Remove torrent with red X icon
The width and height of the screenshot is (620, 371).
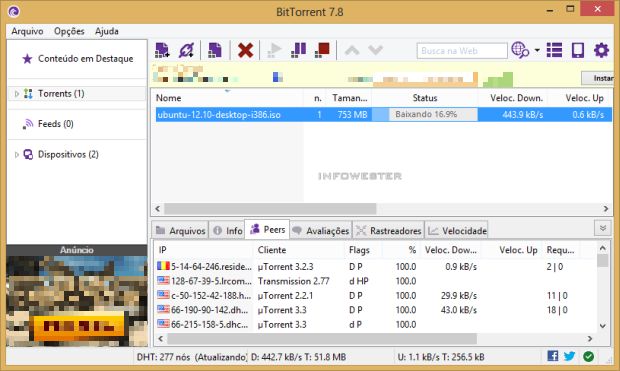(245, 50)
